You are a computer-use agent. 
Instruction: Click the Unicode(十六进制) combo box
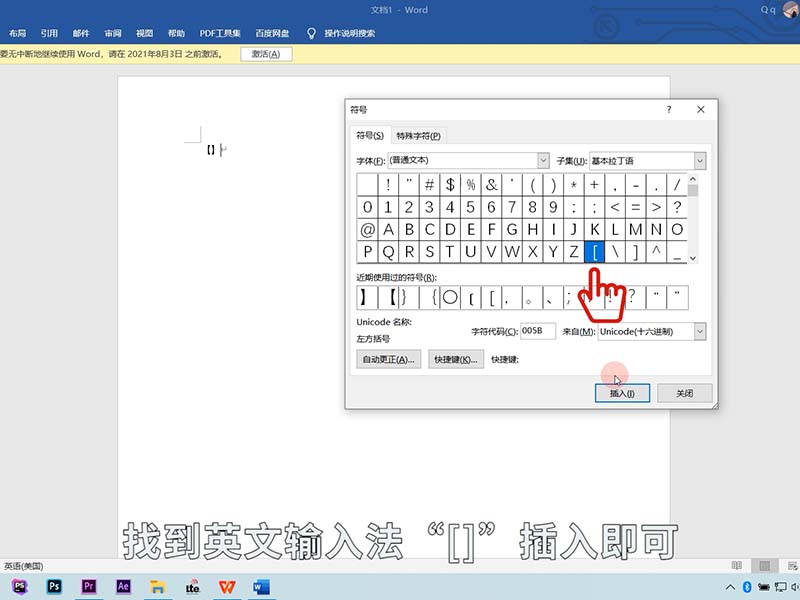coord(652,332)
